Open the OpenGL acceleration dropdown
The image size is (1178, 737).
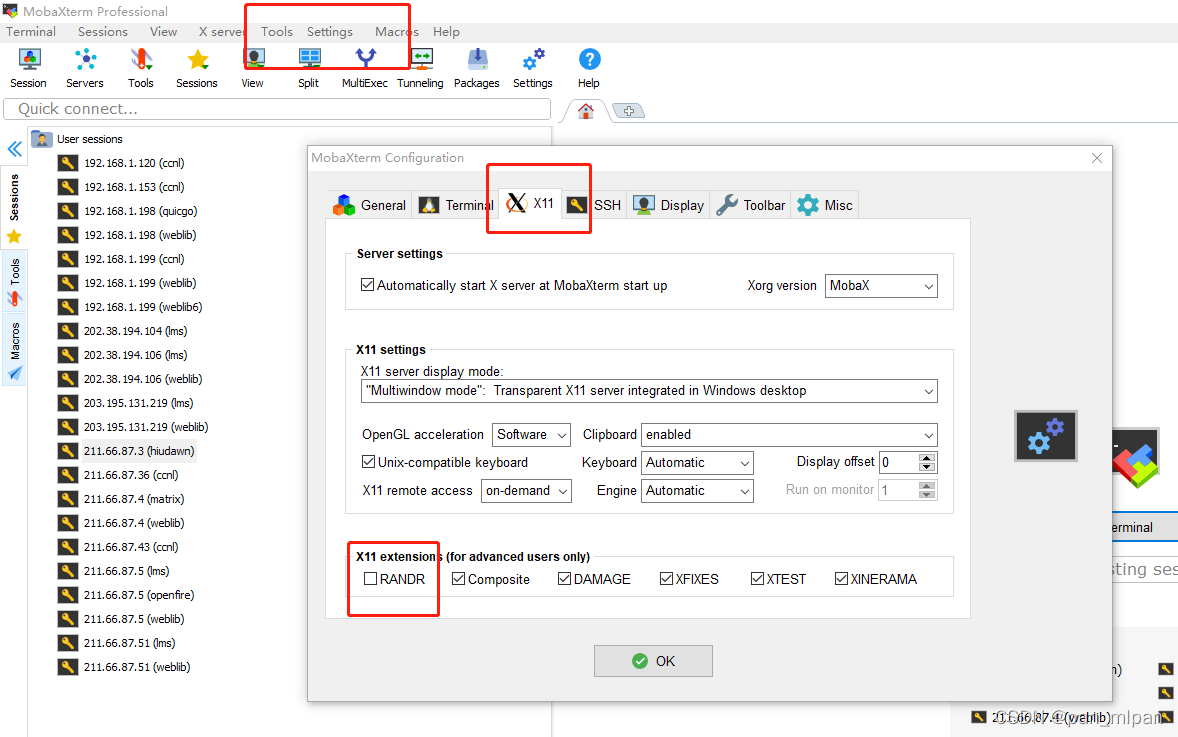click(x=530, y=434)
